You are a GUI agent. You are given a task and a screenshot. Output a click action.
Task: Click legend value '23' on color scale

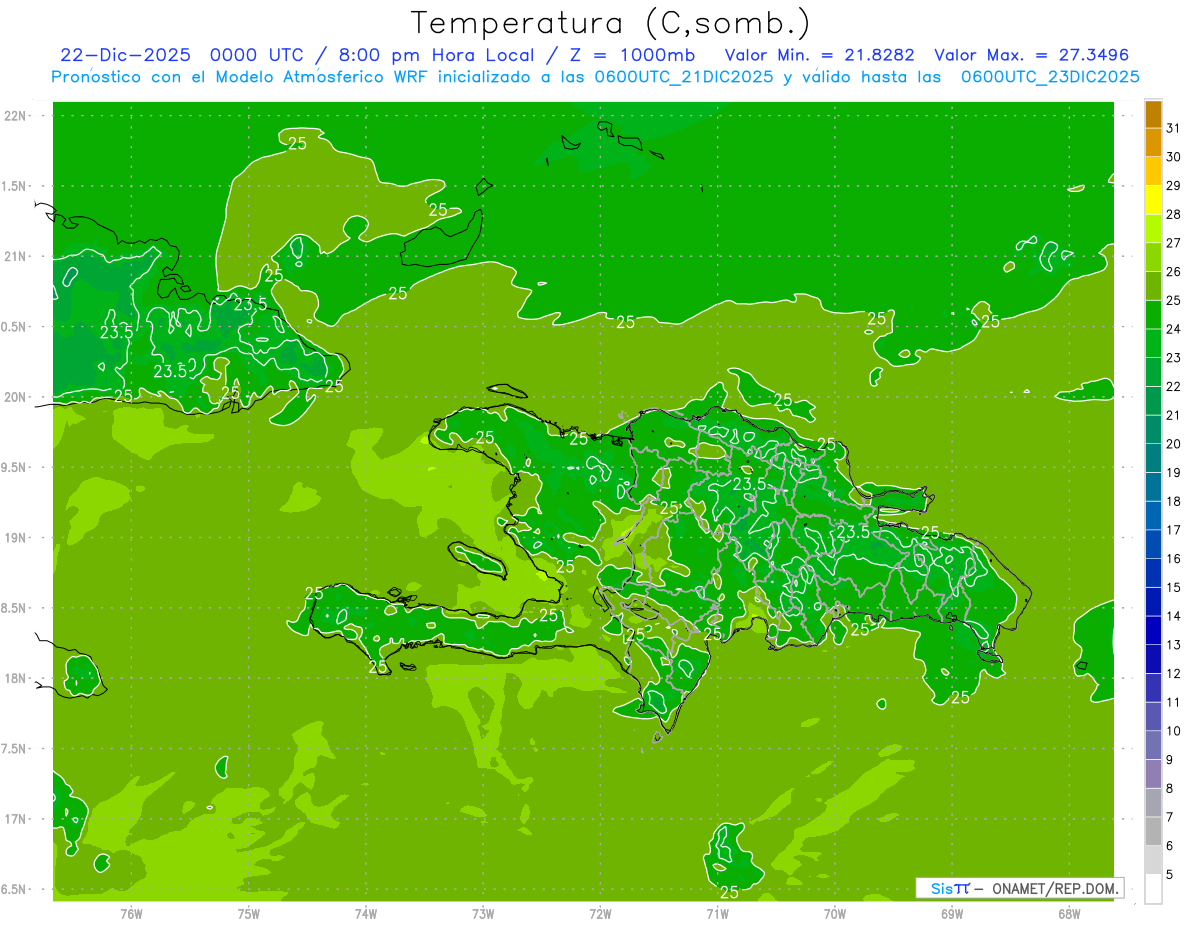(x=1174, y=358)
